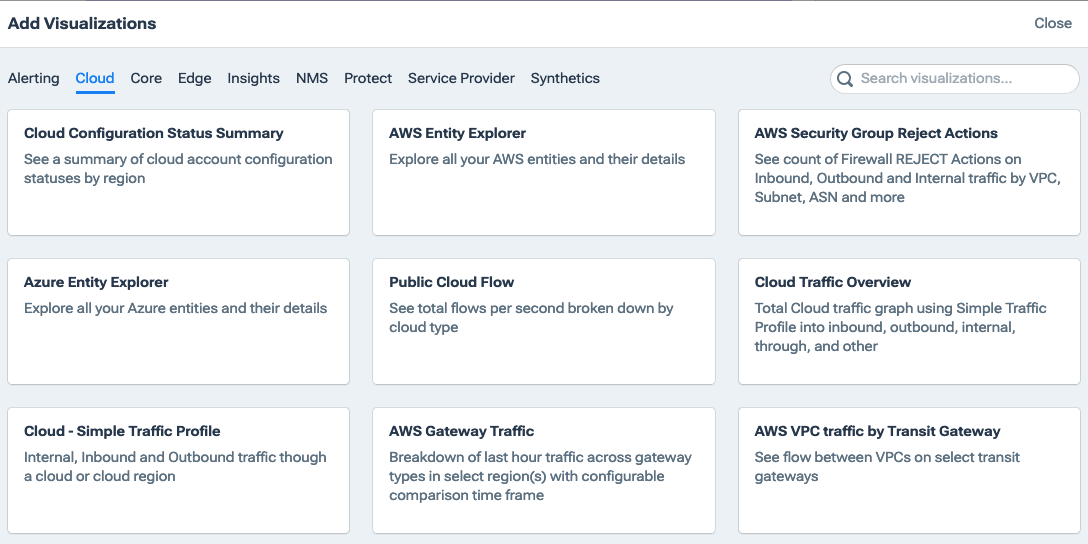Add the AWS Gateway Traffic visualization

coord(544,470)
